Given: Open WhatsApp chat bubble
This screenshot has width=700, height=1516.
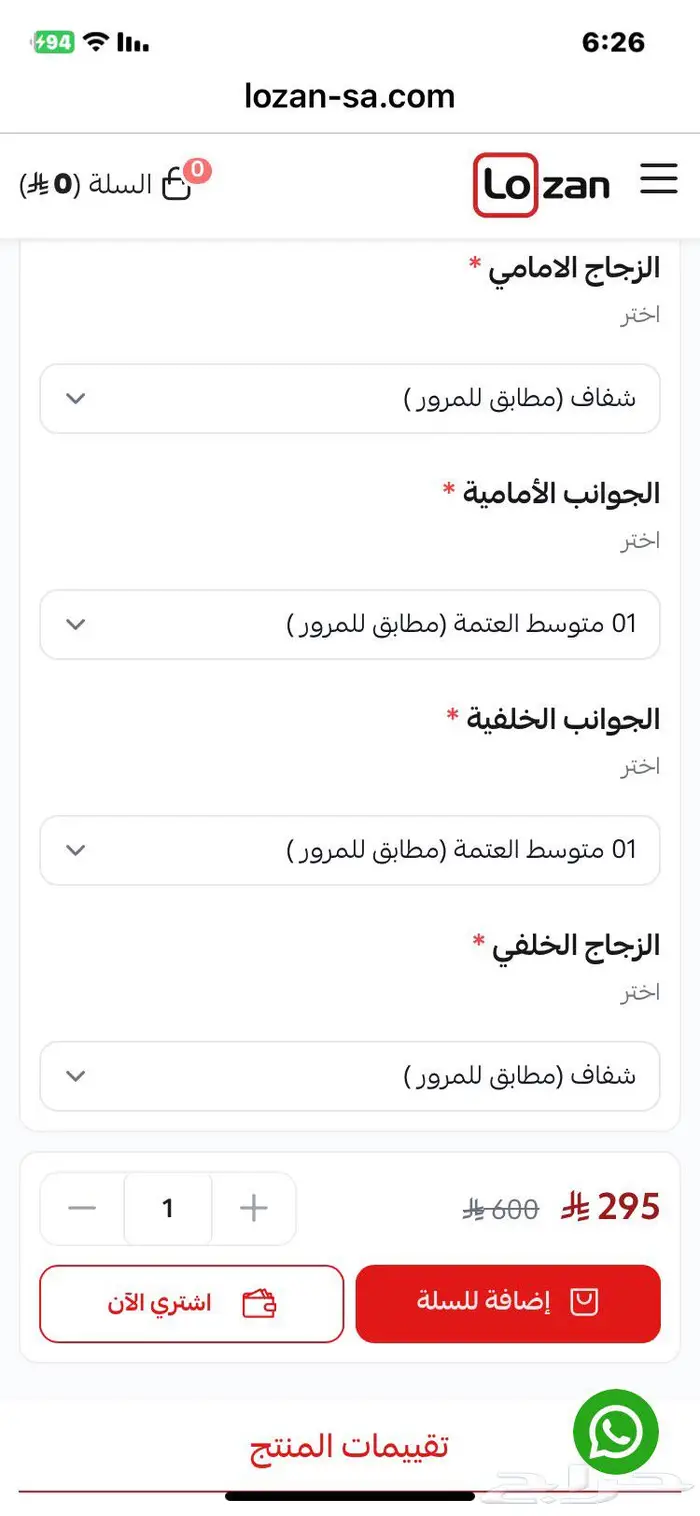Looking at the screenshot, I should [x=616, y=1431].
